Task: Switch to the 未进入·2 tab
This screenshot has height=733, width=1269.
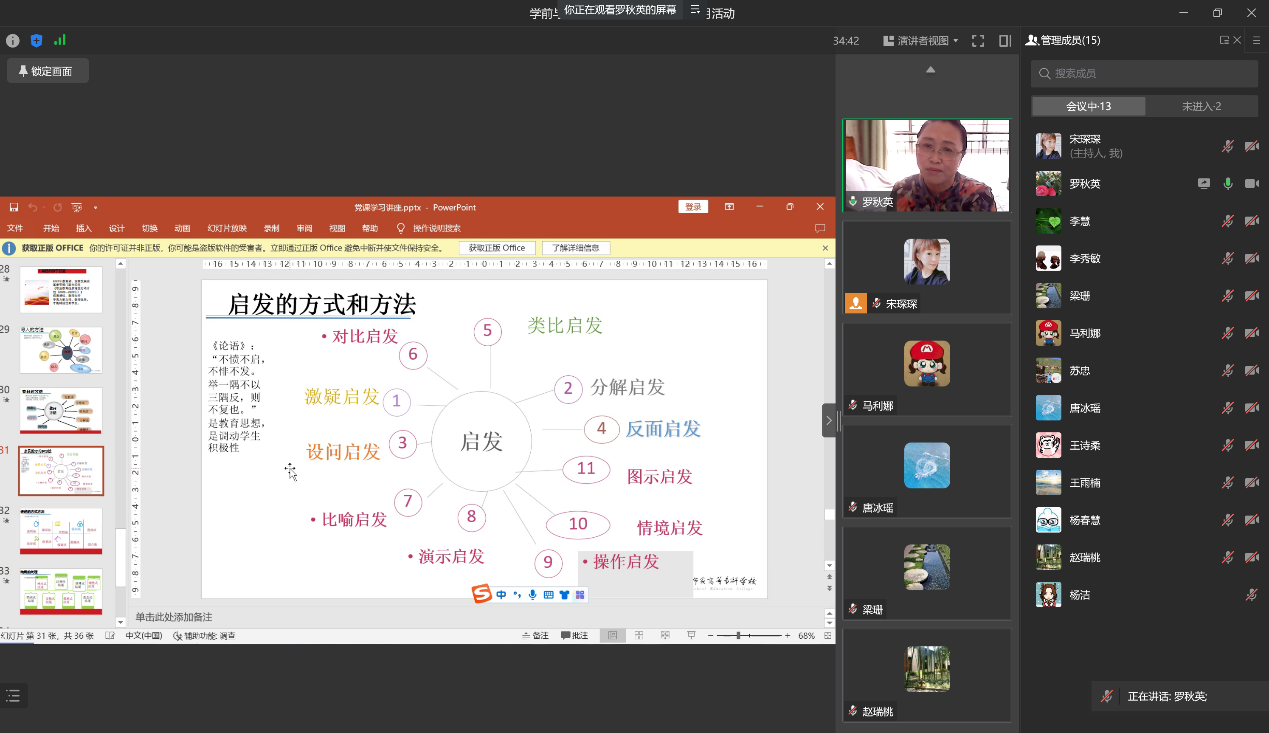Action: pos(1201,106)
